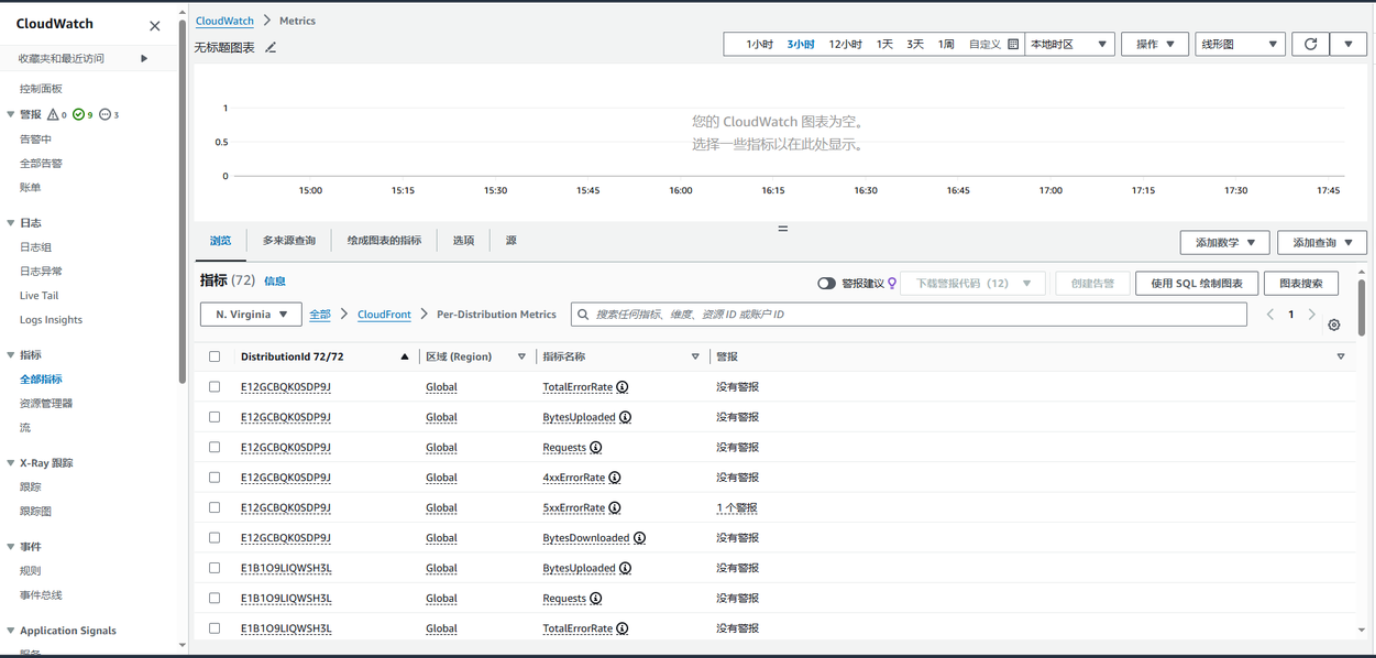Click info icon beside 4xxErrorRate

[615, 477]
